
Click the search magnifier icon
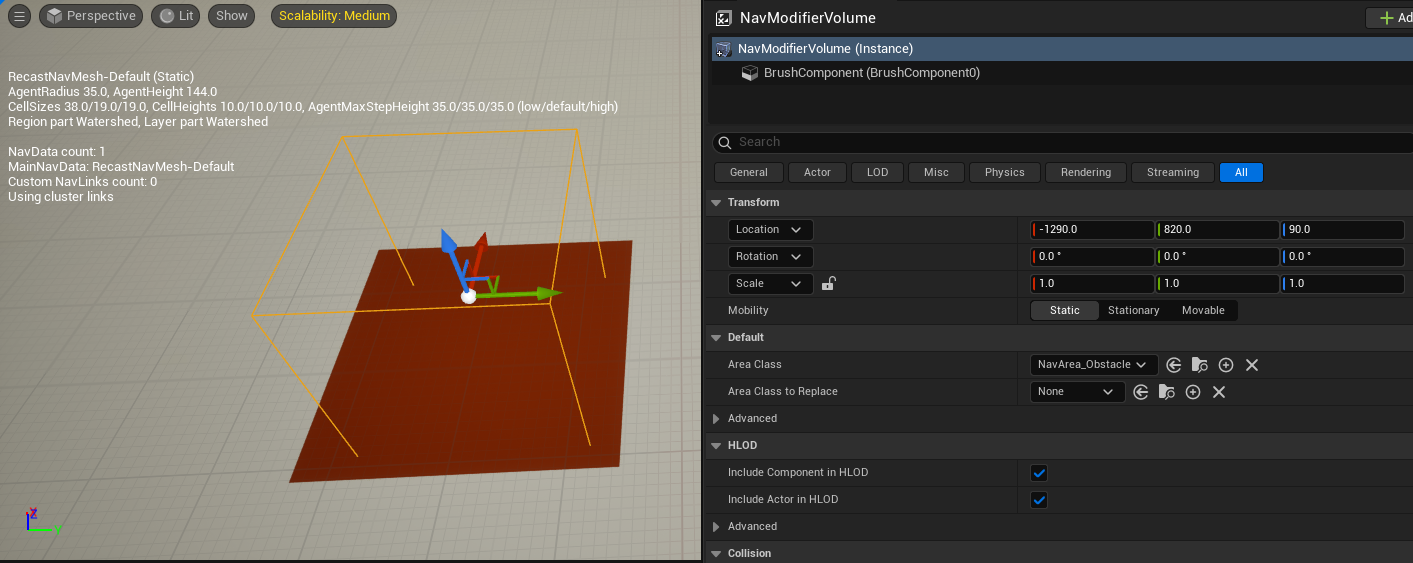[725, 142]
